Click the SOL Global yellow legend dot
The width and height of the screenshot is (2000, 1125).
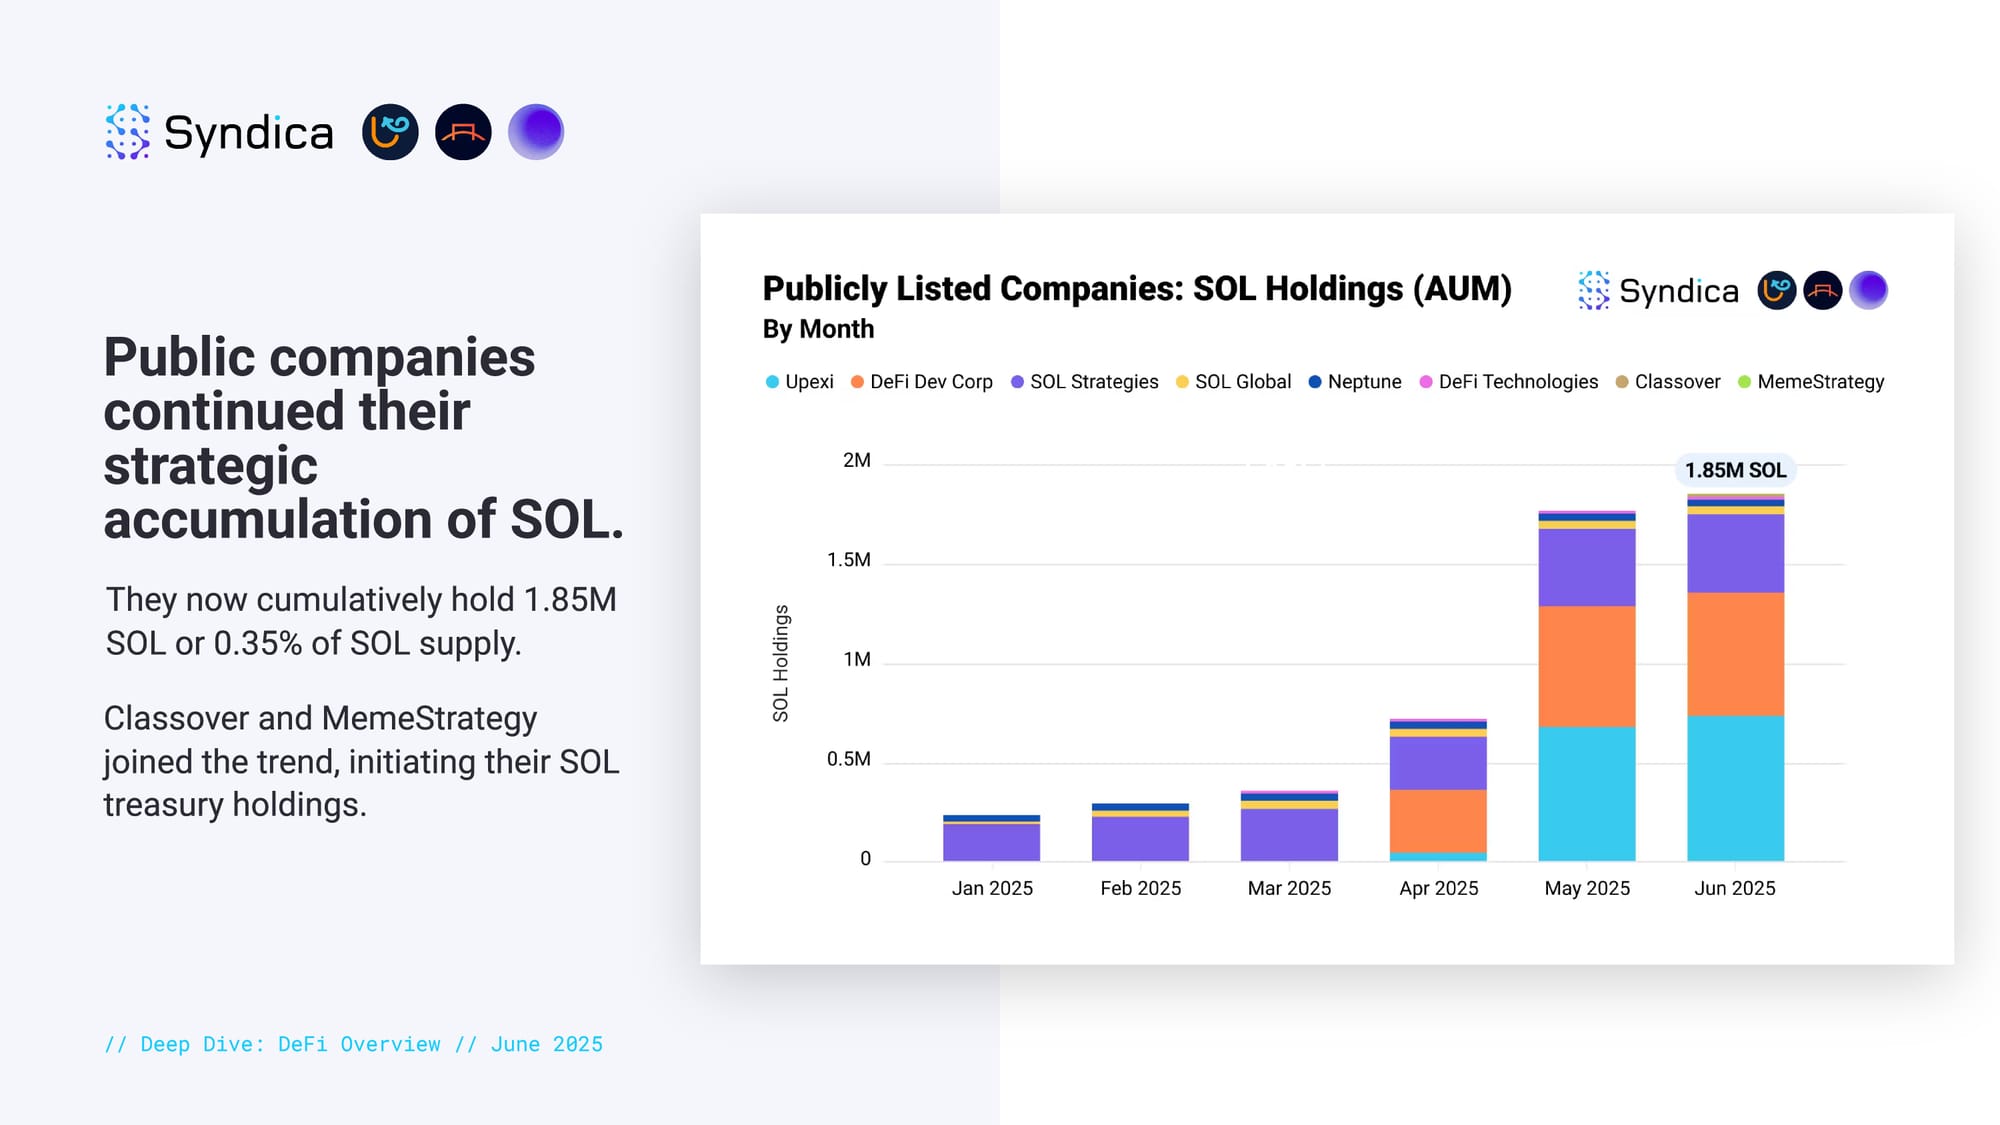(x=1182, y=382)
